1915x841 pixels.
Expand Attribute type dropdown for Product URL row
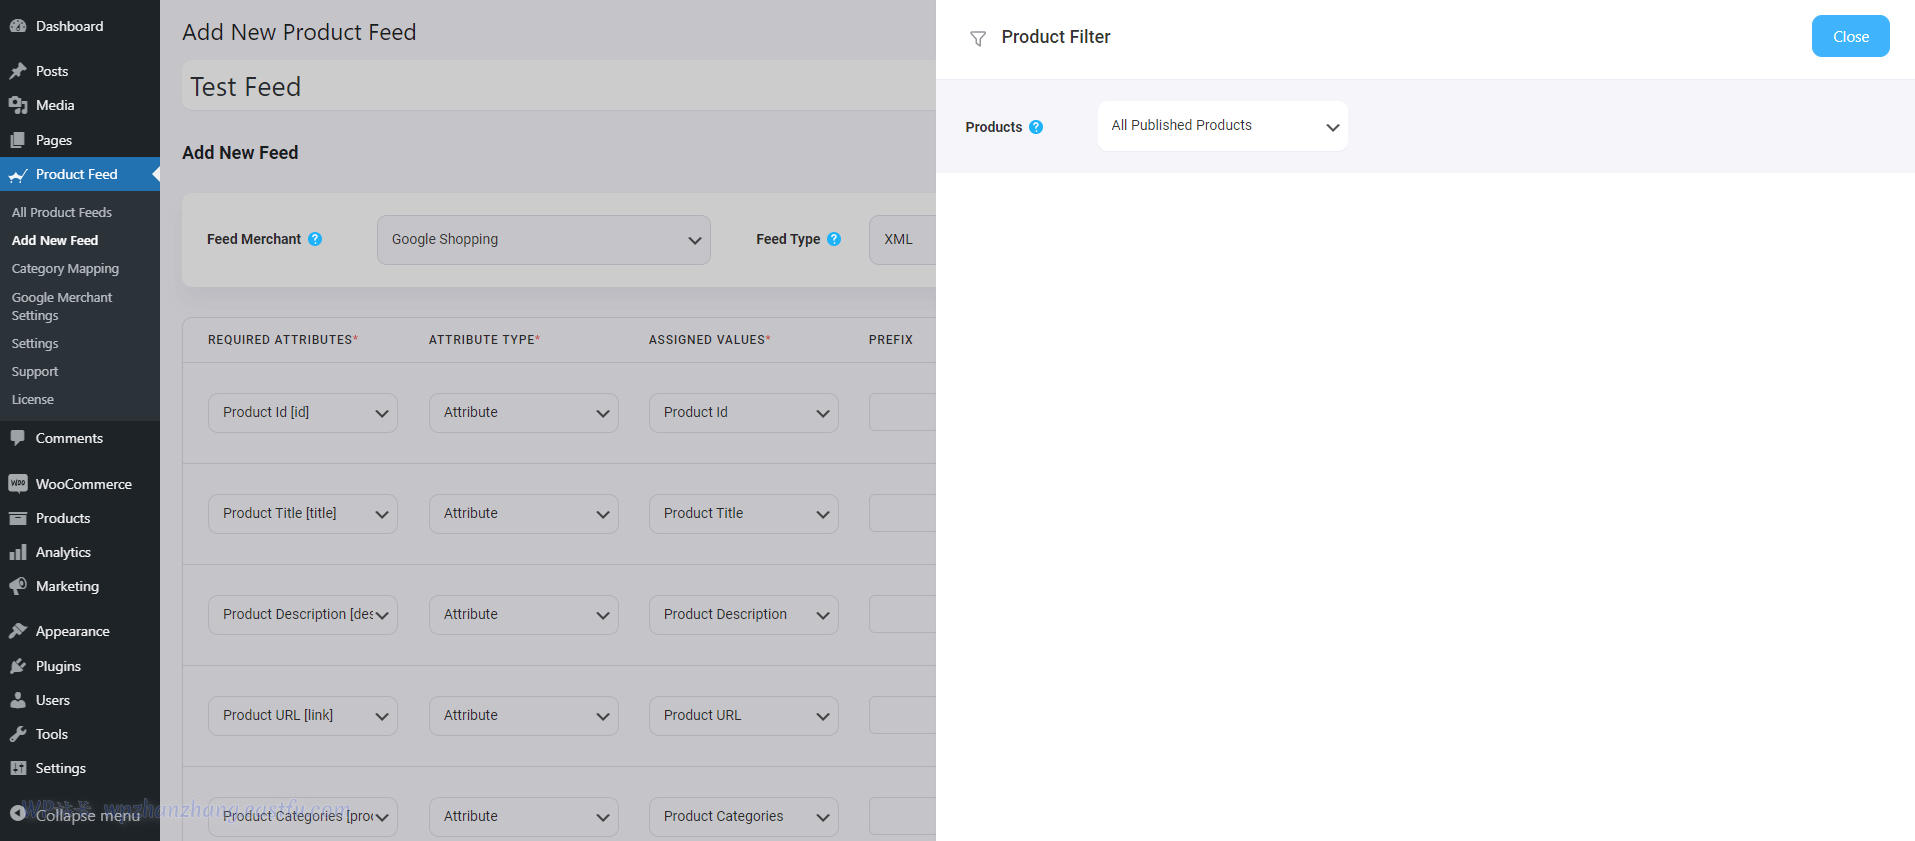click(x=523, y=716)
